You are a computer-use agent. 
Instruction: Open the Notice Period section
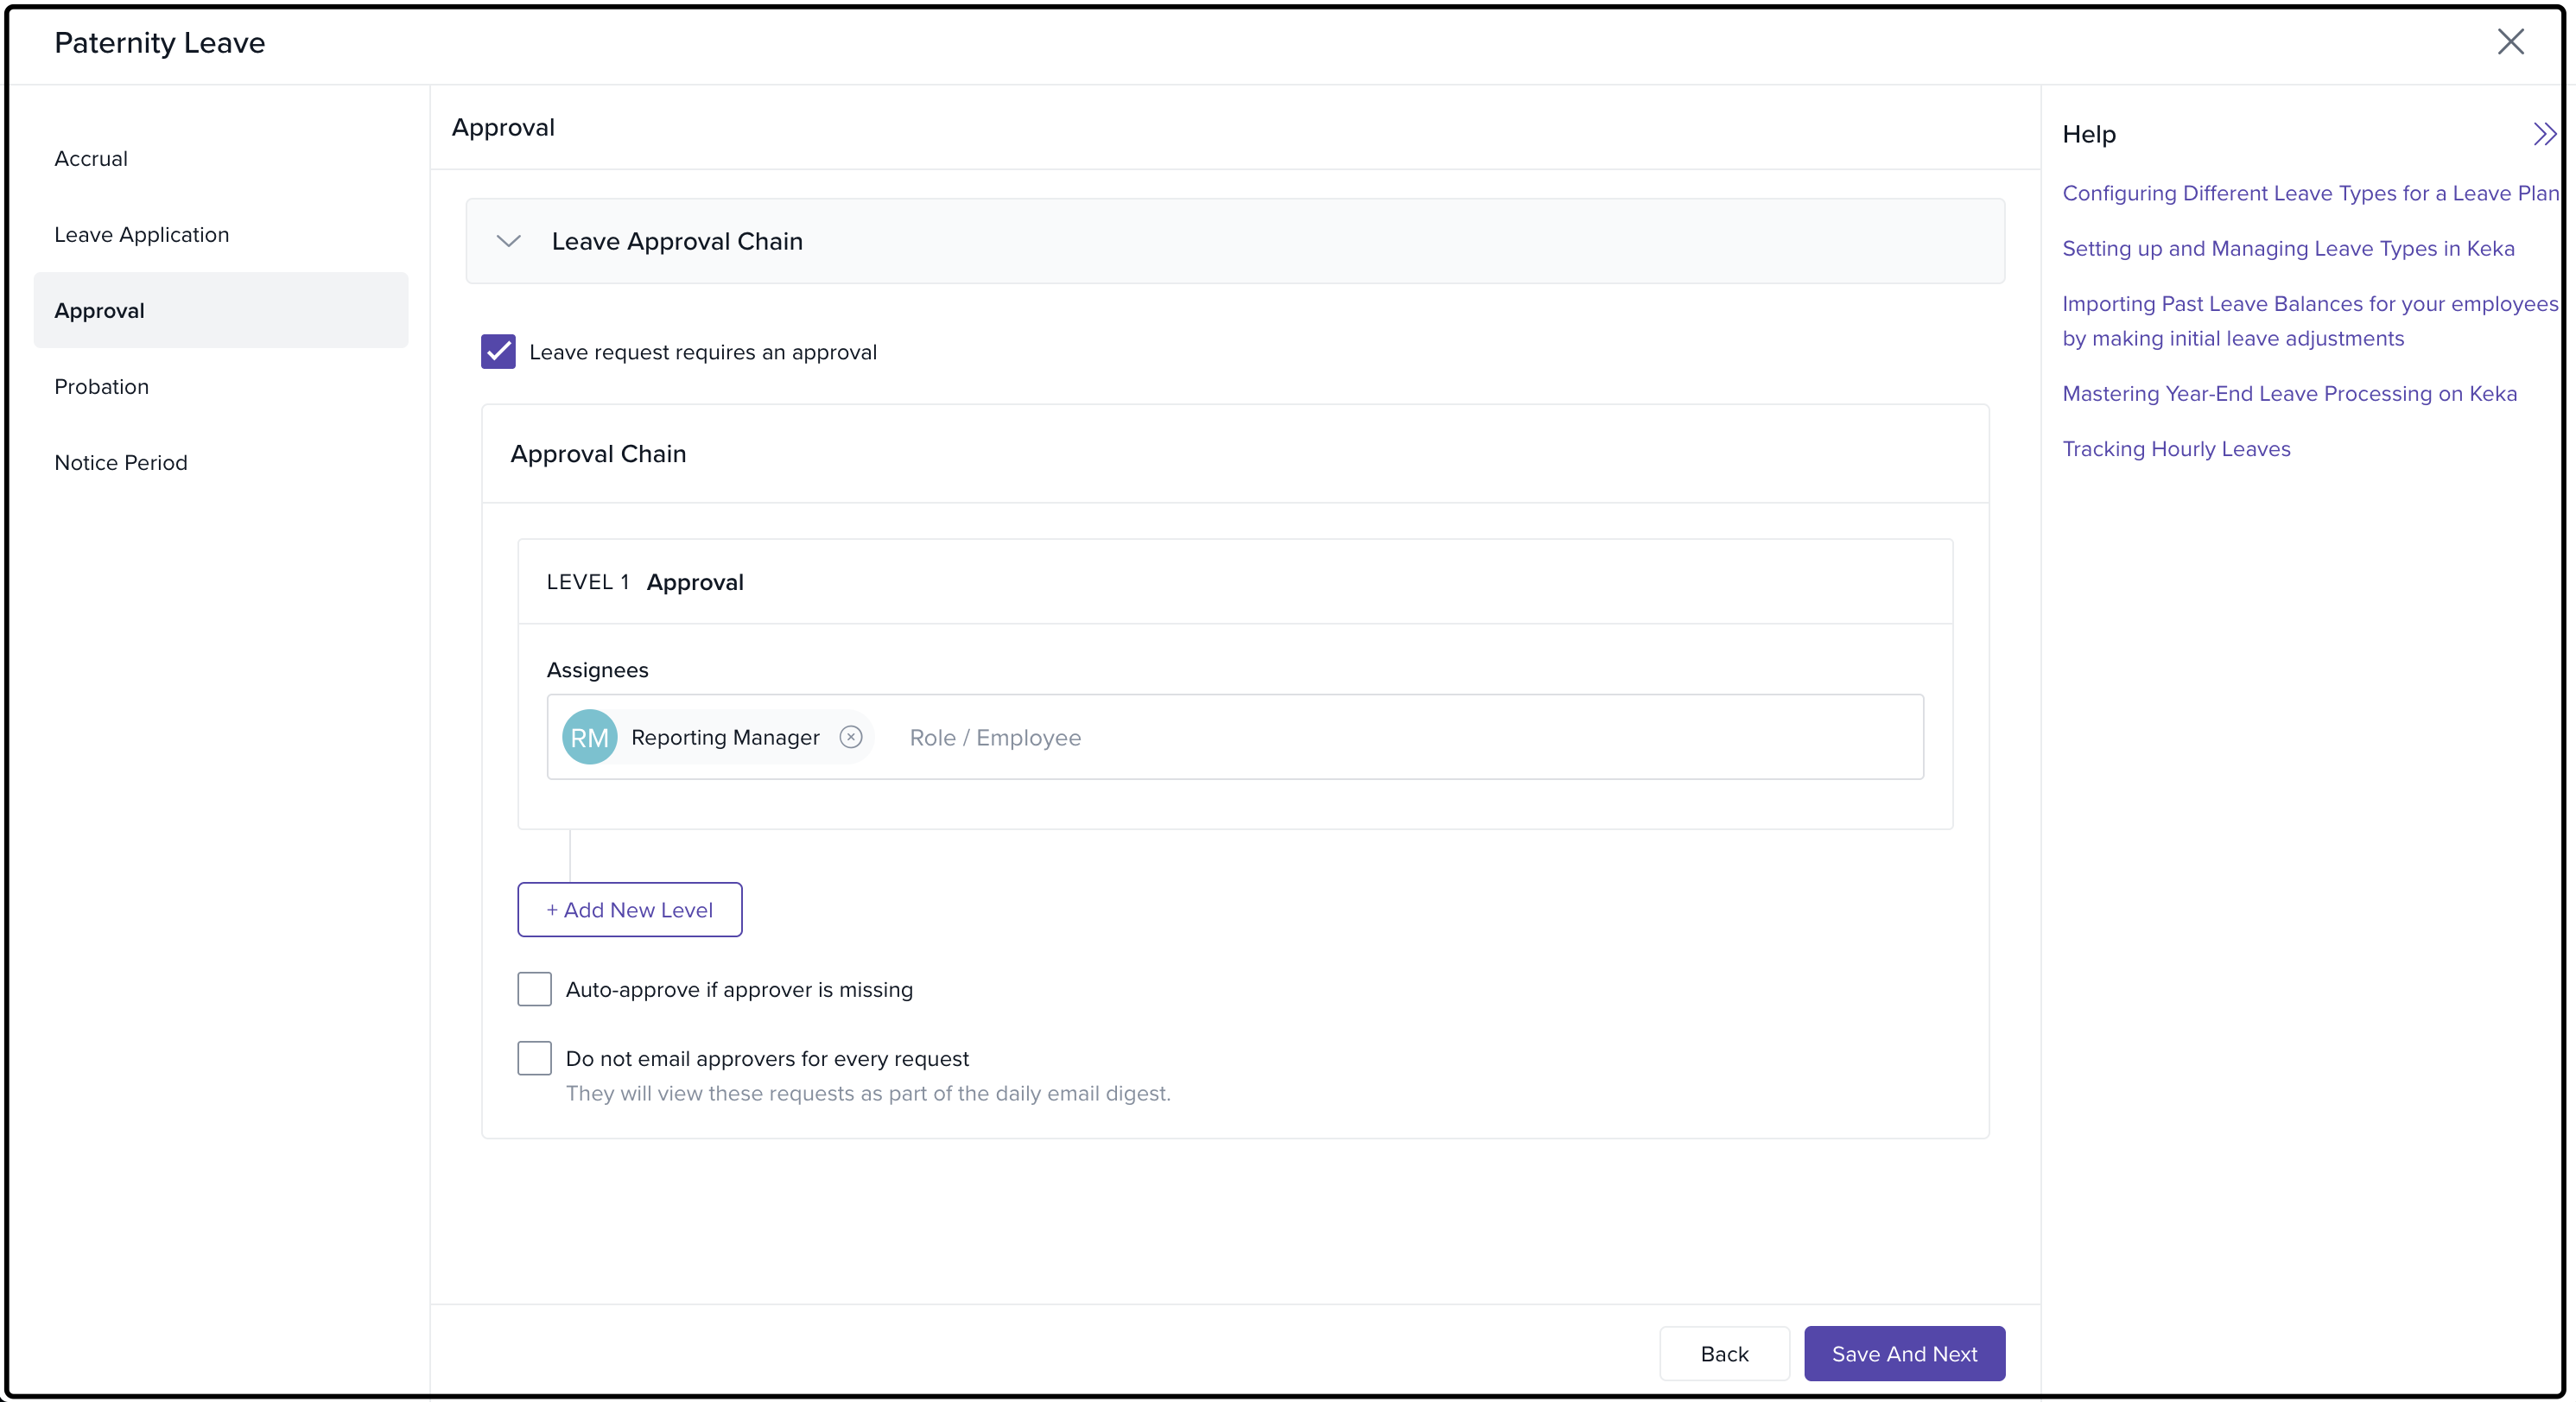[120, 463]
